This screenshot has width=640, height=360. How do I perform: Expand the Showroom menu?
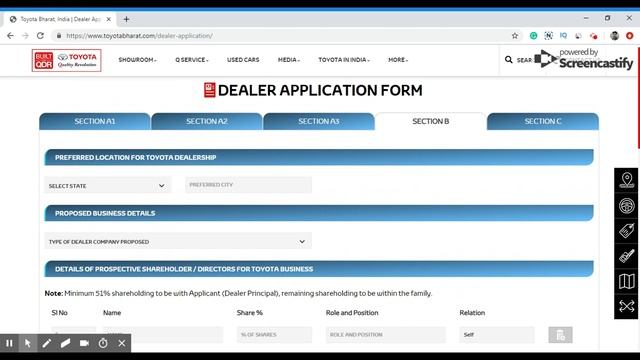[138, 60]
